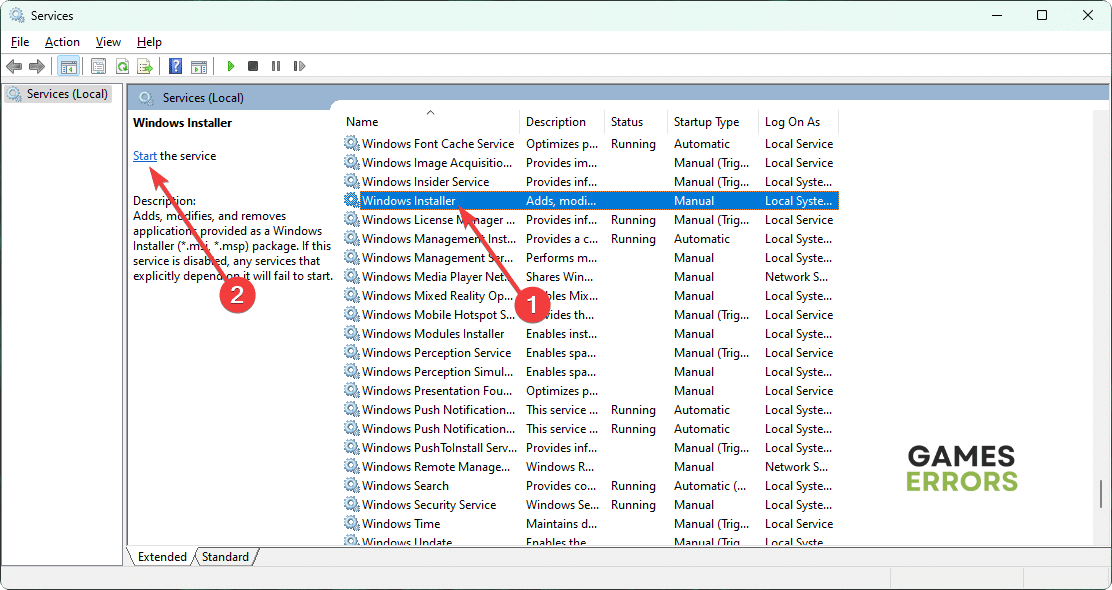
Task: Sort list by the Name column header
Action: coord(362,122)
